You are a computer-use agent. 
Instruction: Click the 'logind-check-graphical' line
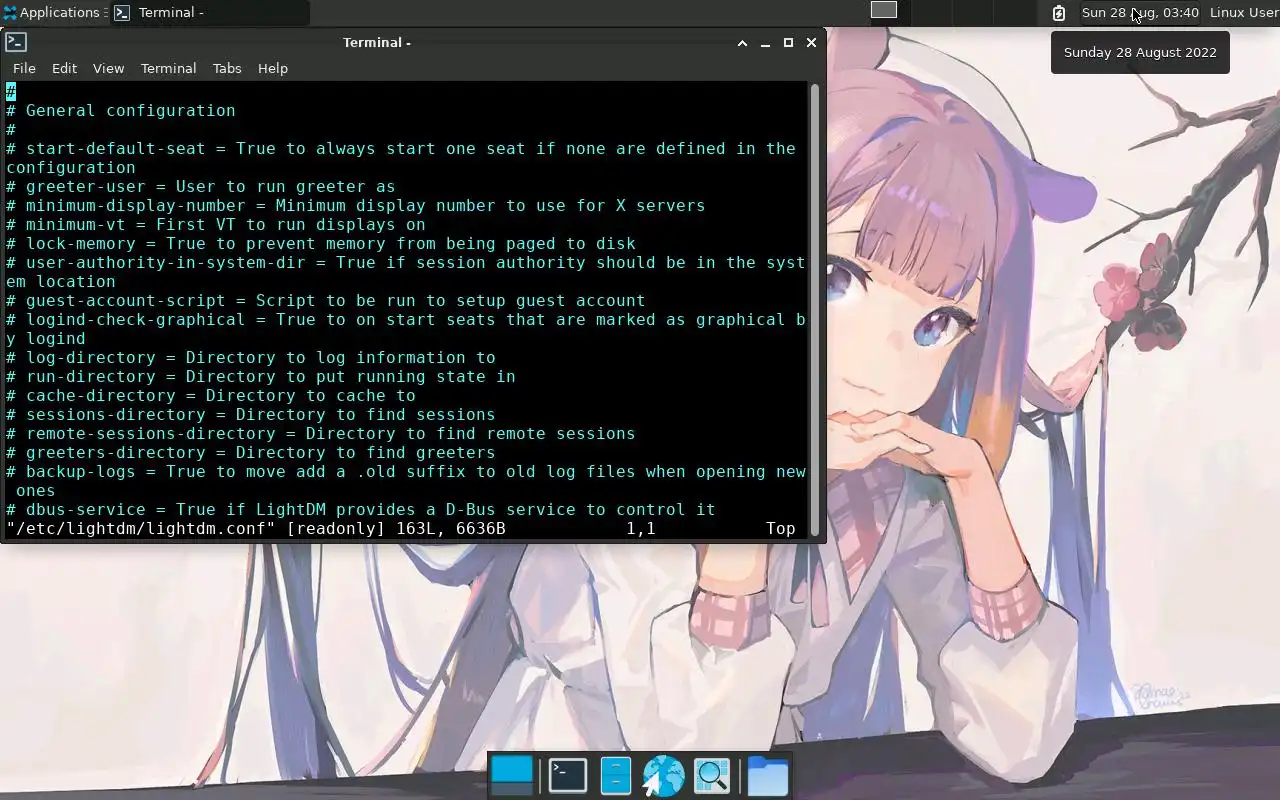(406, 329)
